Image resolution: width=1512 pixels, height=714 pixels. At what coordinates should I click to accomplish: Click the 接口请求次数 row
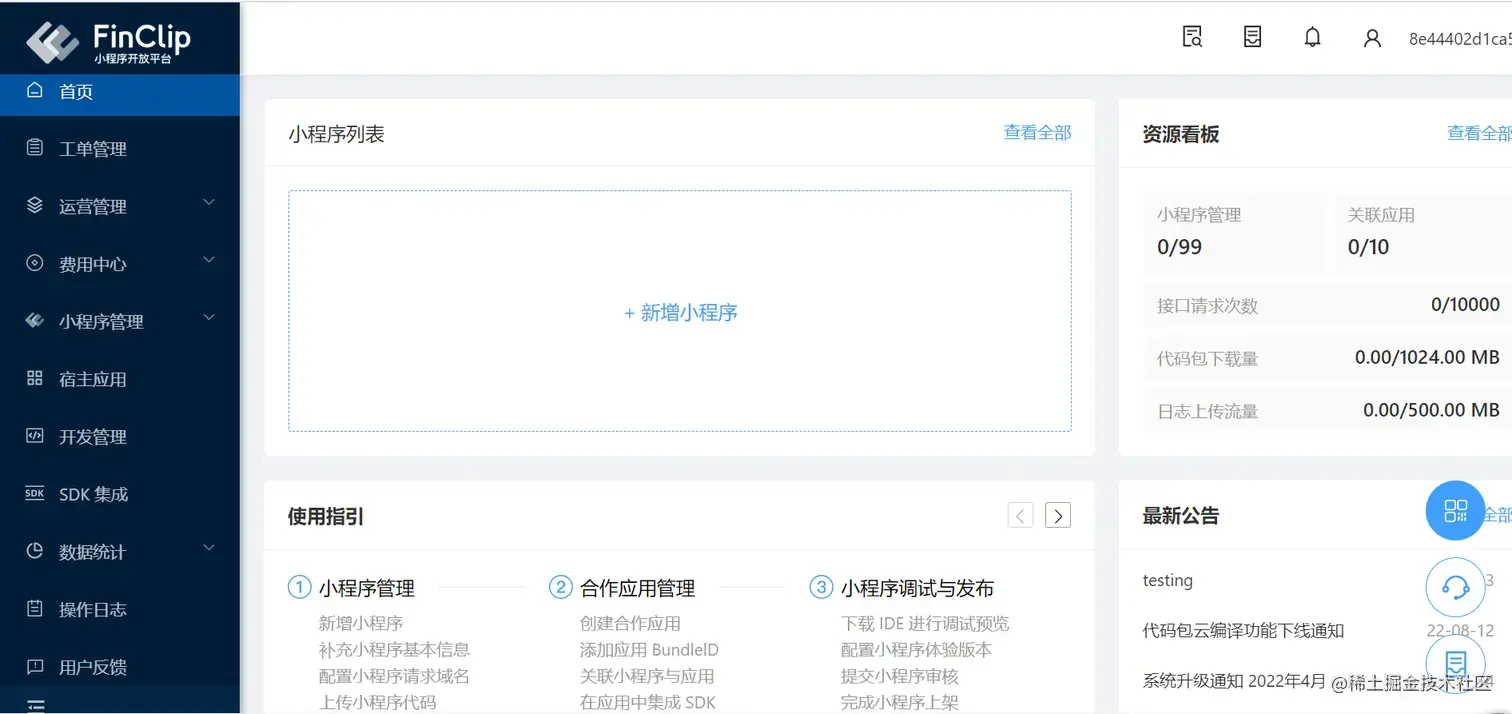coord(1328,305)
